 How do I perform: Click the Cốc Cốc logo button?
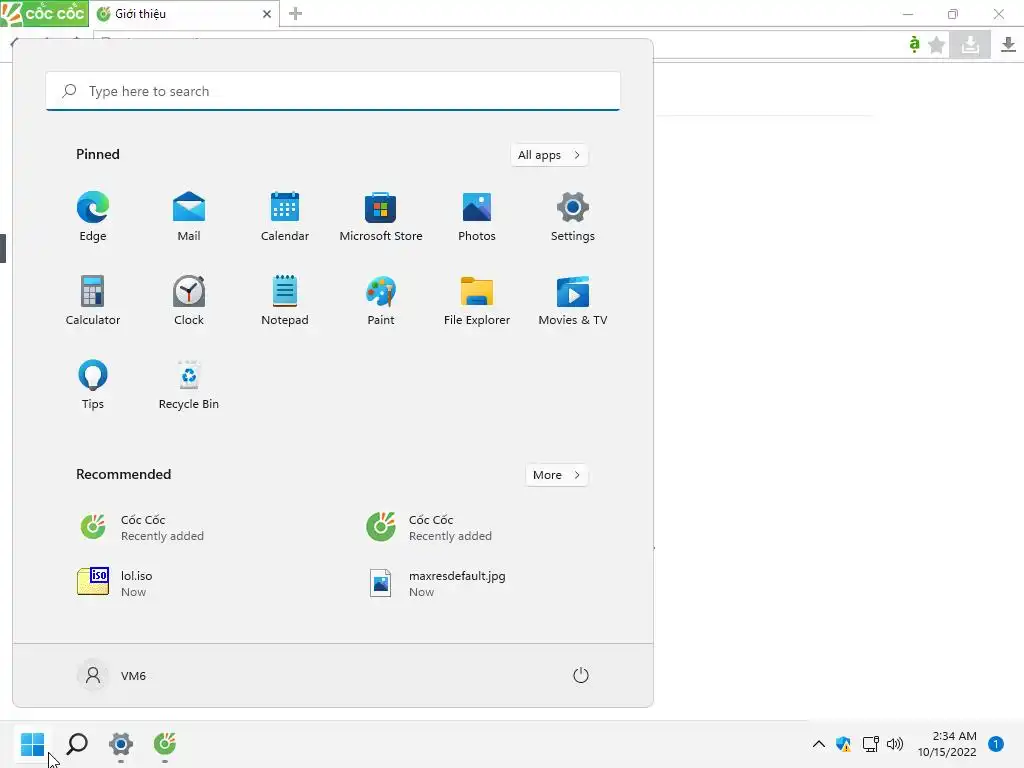(44, 13)
